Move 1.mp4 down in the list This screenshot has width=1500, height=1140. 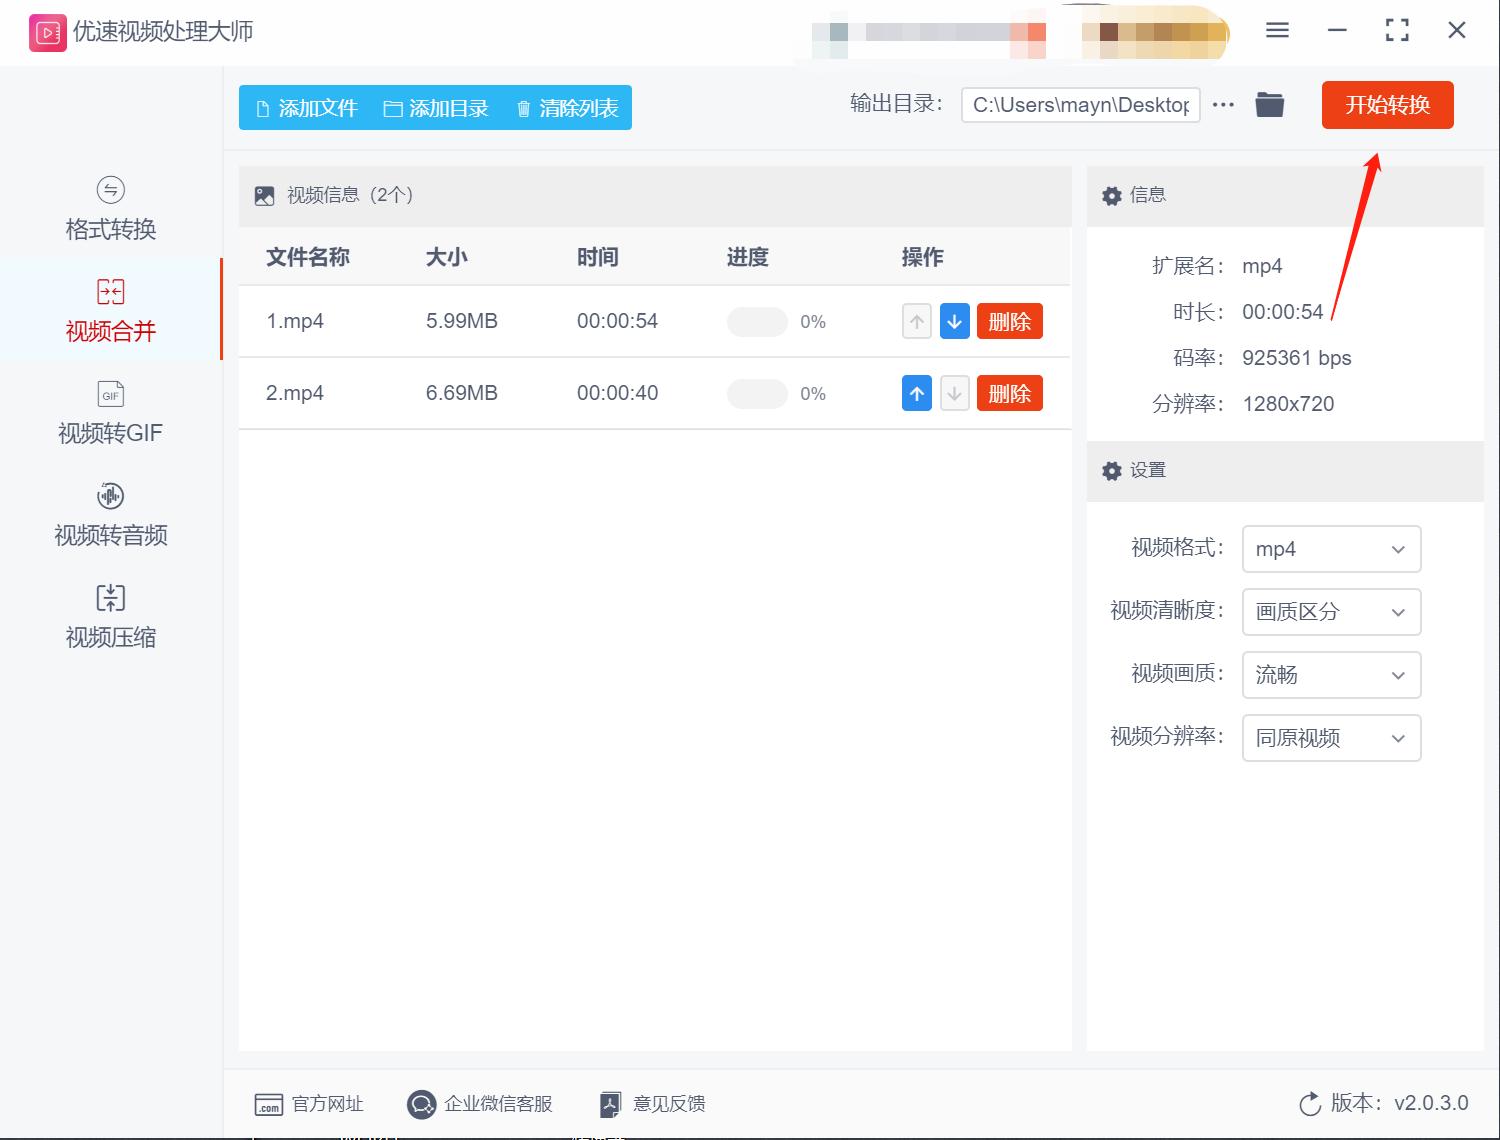[954, 321]
